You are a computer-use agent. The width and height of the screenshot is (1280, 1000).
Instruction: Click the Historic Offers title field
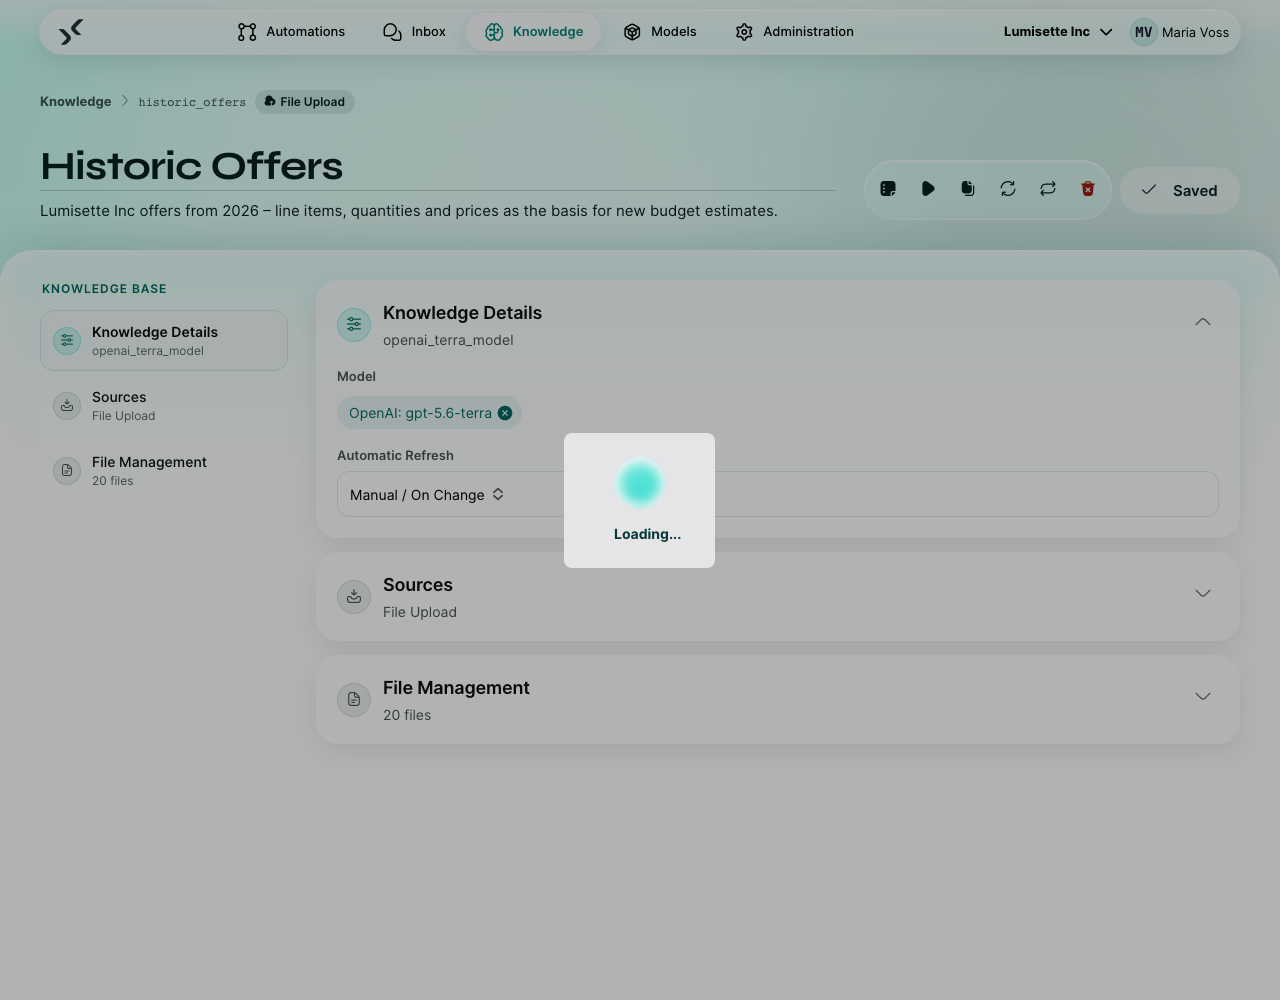[x=438, y=166]
